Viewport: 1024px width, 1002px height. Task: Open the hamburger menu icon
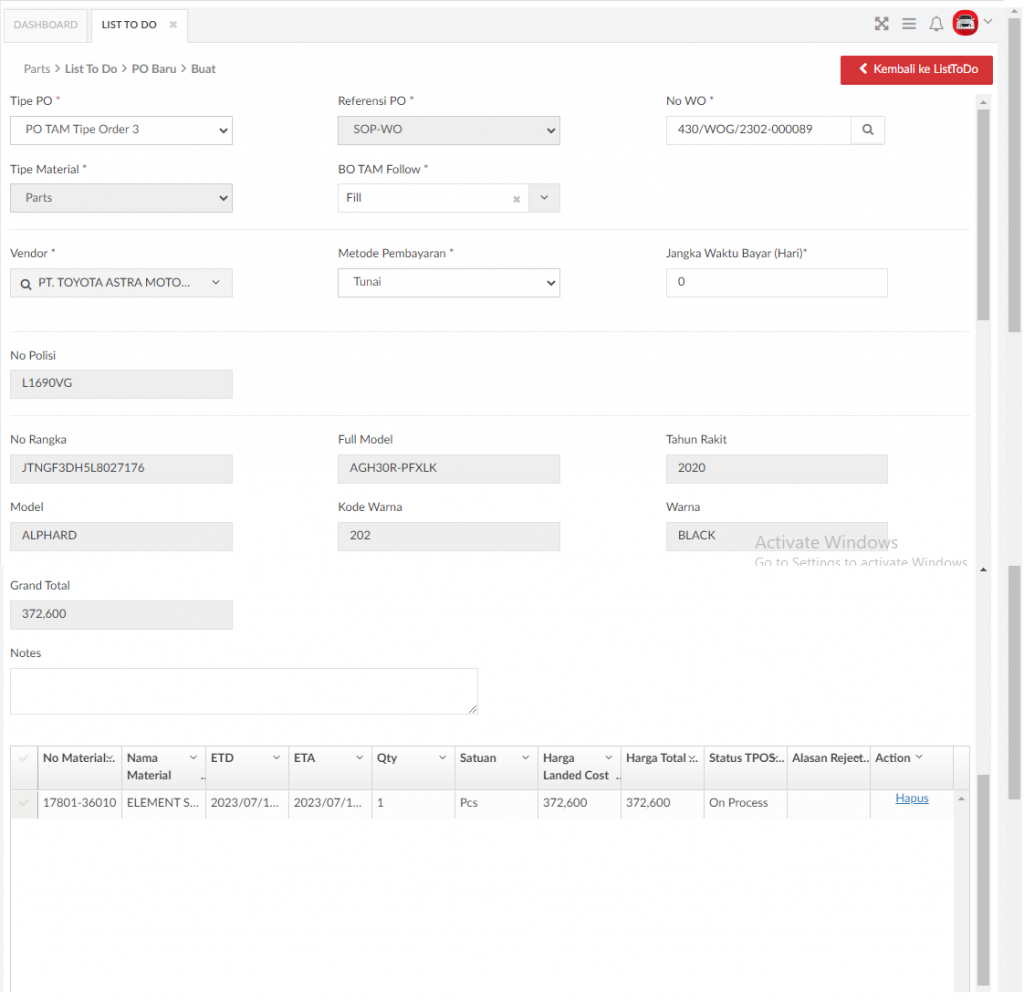click(908, 24)
